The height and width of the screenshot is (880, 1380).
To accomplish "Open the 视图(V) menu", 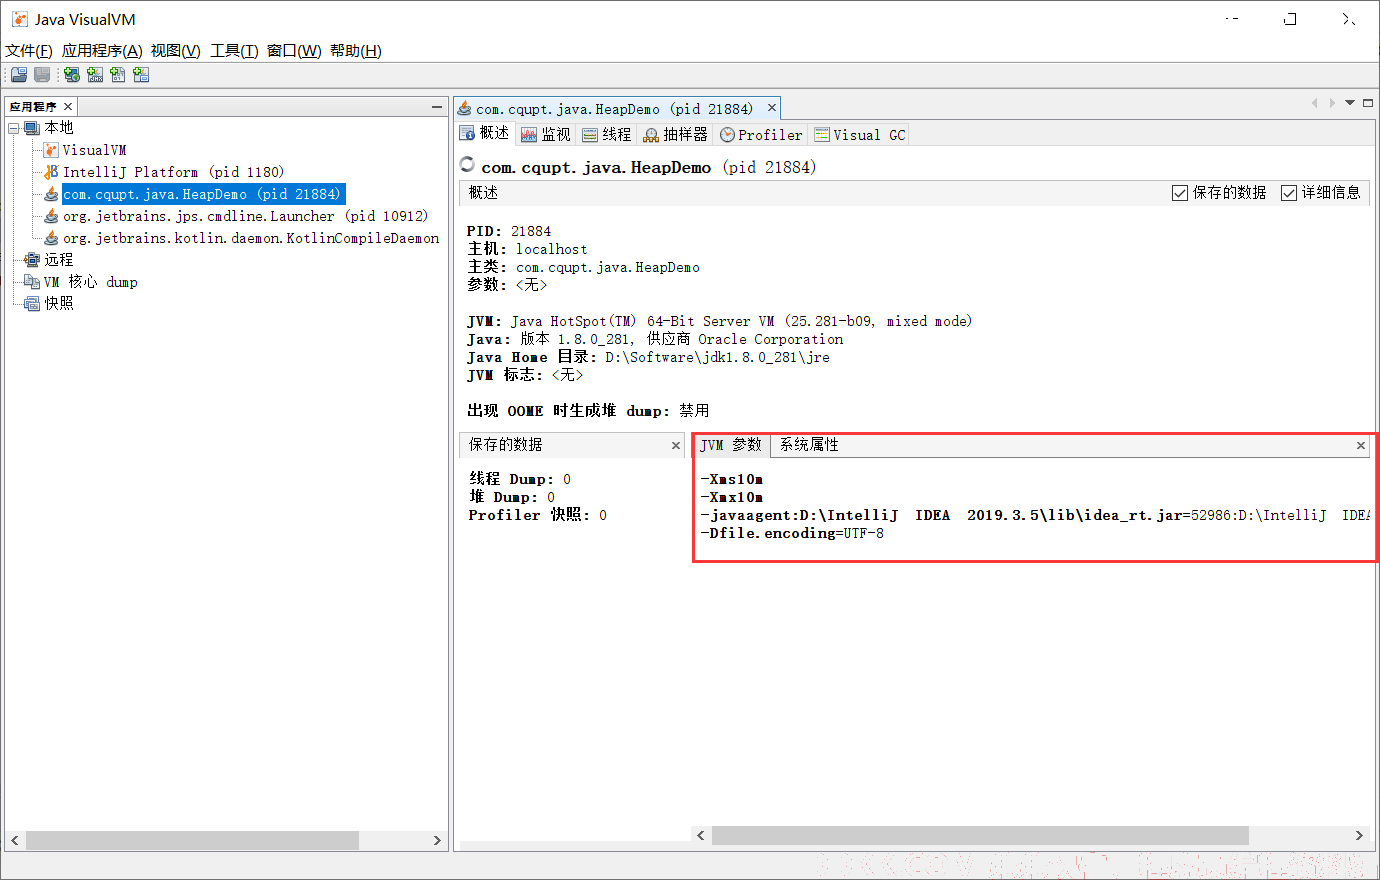I will [176, 51].
